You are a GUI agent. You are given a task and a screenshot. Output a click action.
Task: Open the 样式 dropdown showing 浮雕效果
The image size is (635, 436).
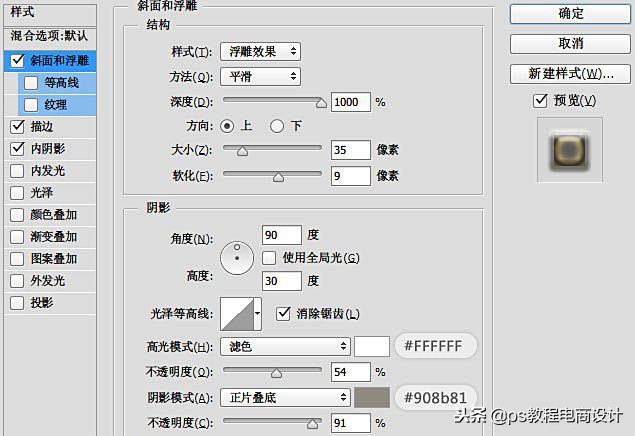(260, 51)
